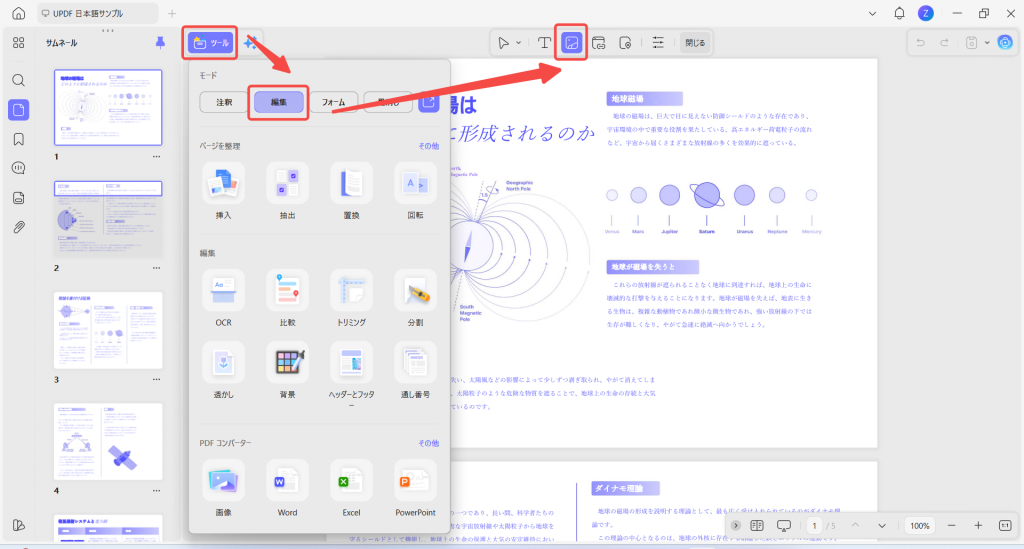Open the search panel in left sidebar

tap(18, 80)
